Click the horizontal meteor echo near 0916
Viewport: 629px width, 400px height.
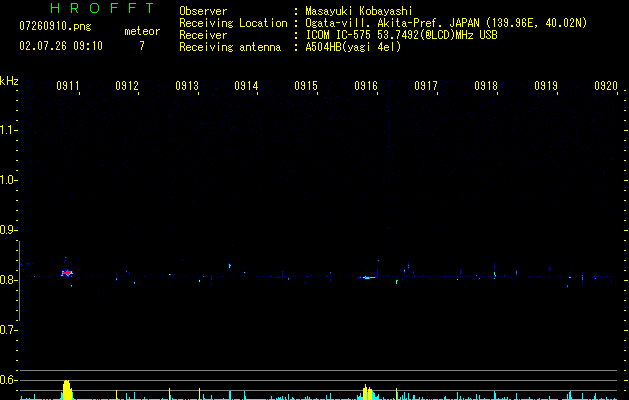pos(366,277)
